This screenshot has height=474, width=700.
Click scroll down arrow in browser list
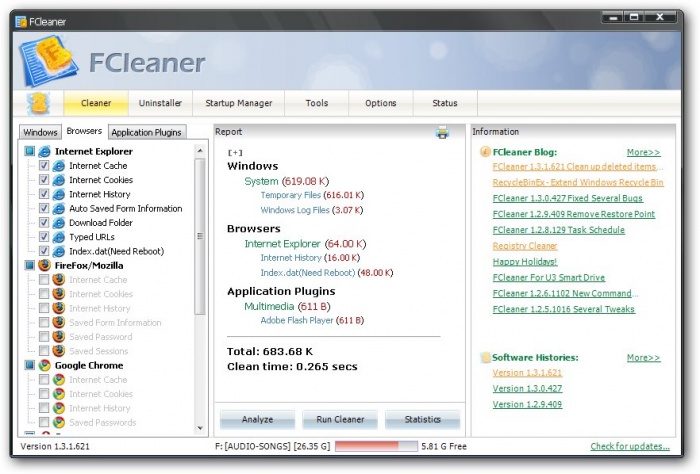200,428
